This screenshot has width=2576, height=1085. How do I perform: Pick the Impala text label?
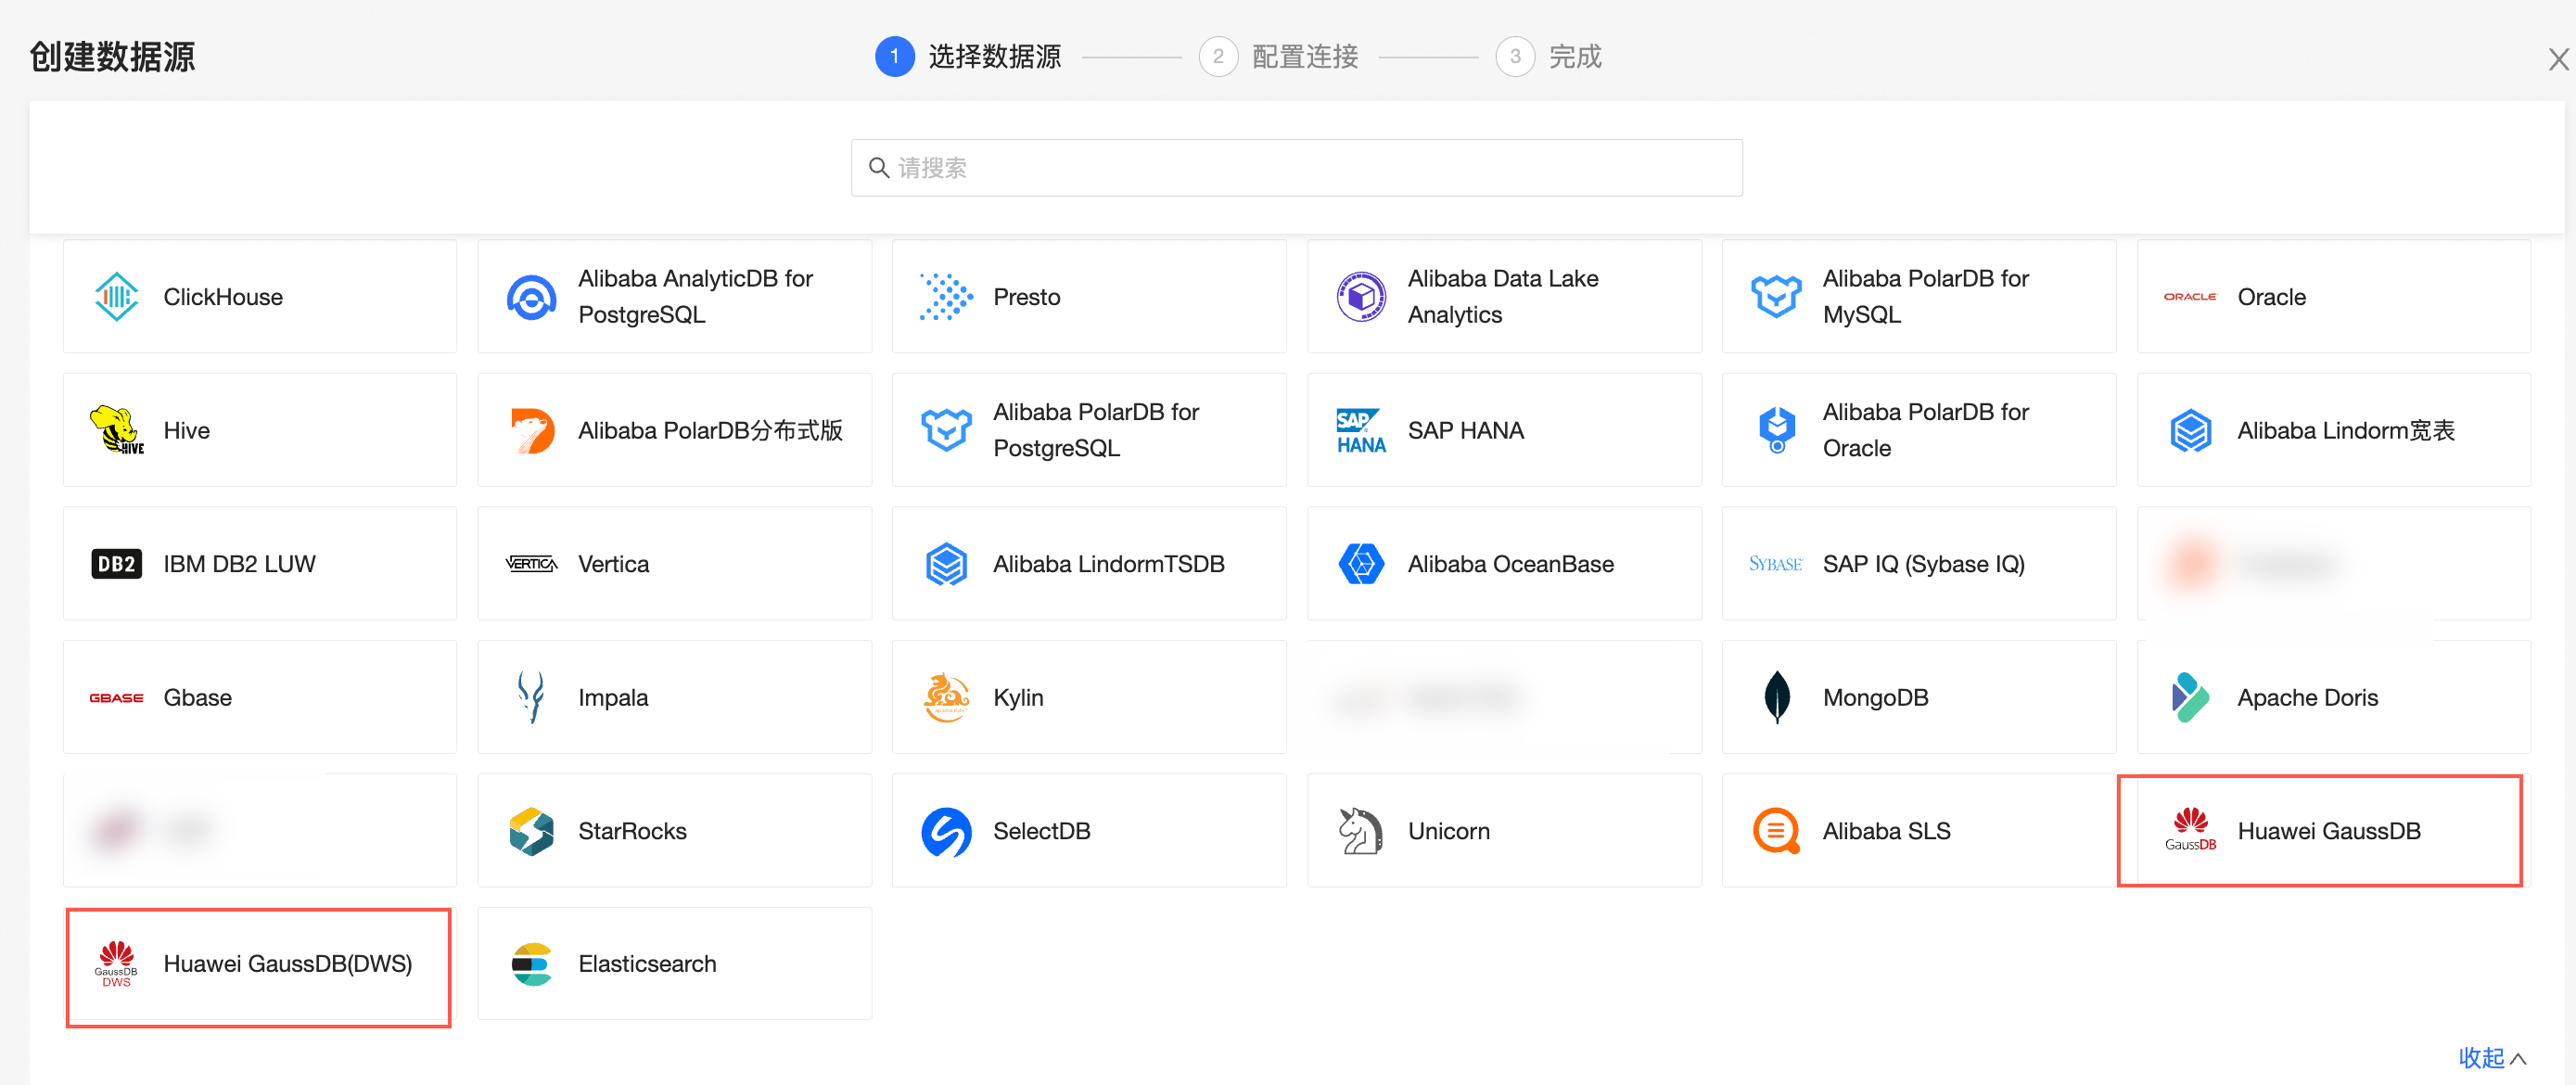click(613, 697)
